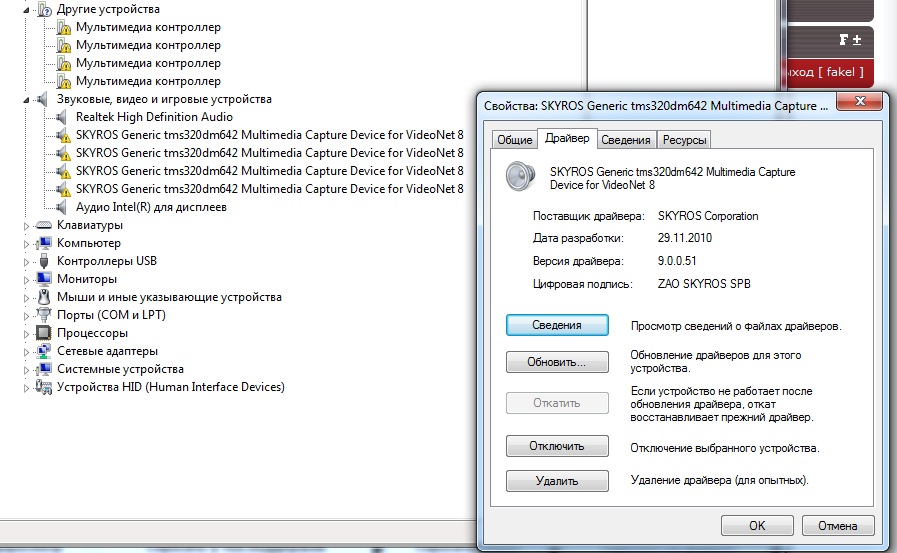Click the monitor icon next to Мониторы
This screenshot has width=897, height=553.
click(44, 279)
